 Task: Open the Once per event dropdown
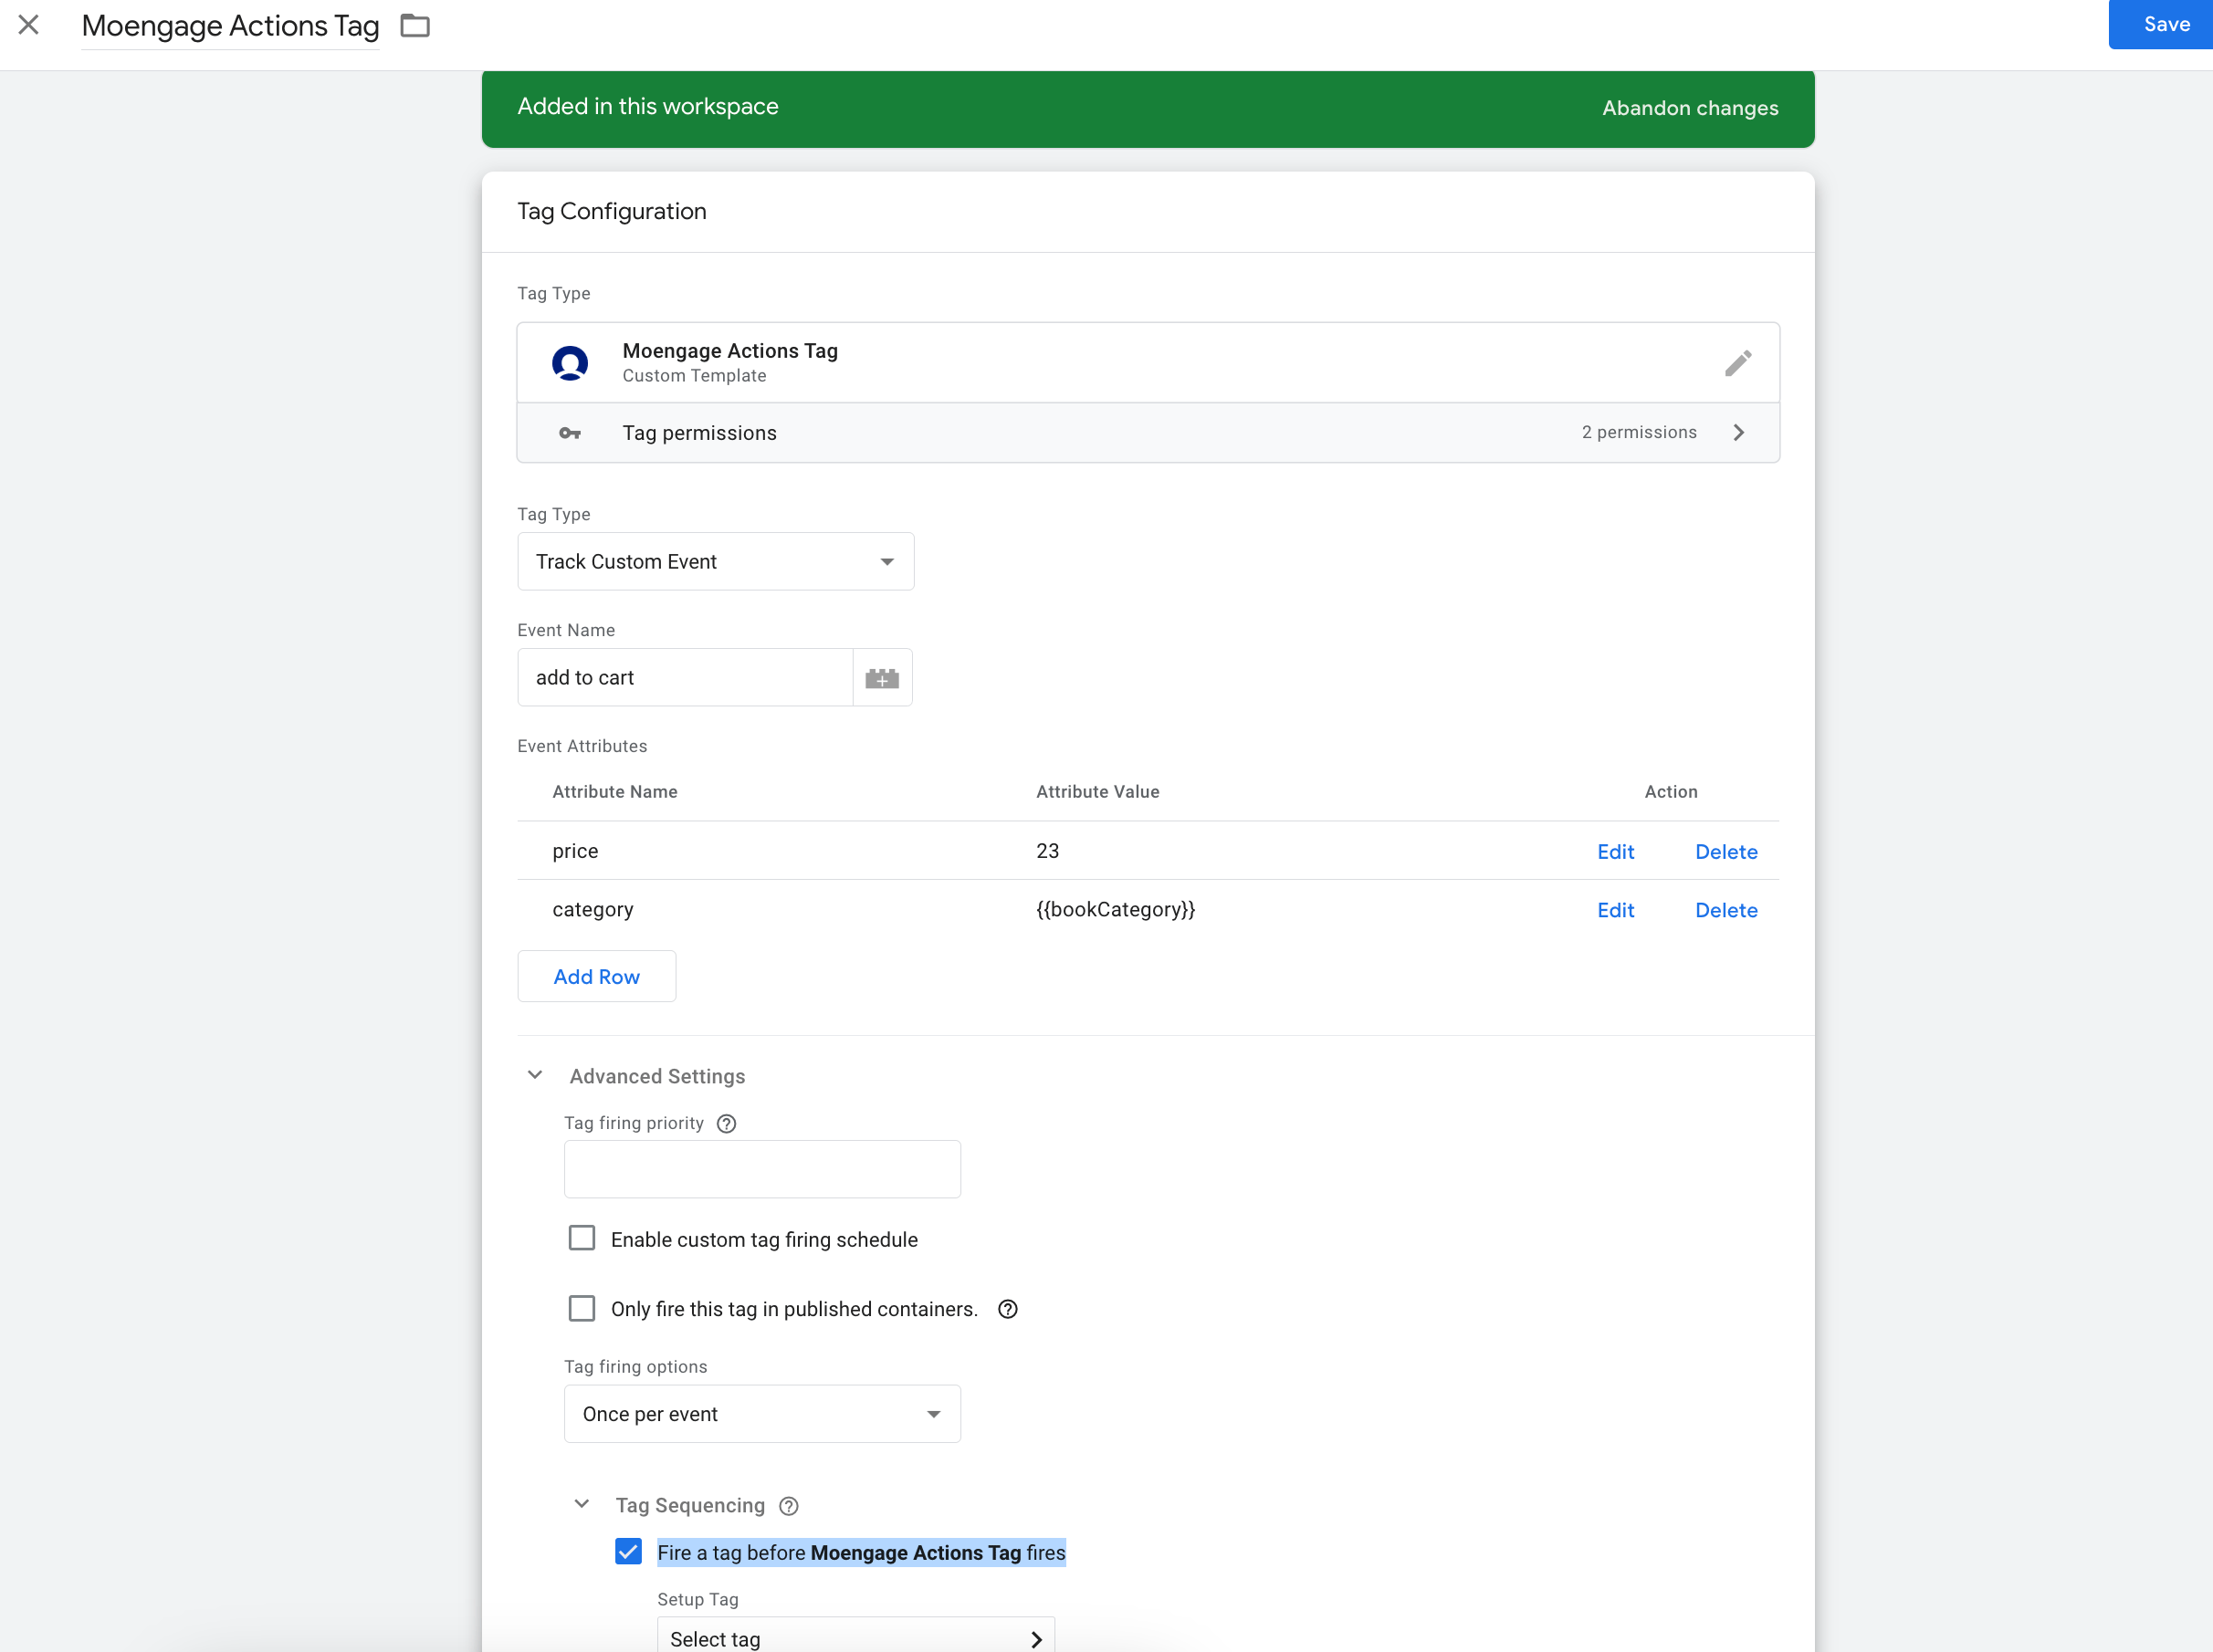pos(762,1414)
